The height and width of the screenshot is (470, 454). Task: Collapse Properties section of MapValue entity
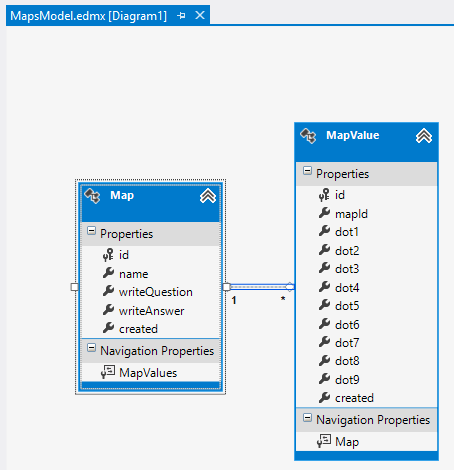coord(307,171)
